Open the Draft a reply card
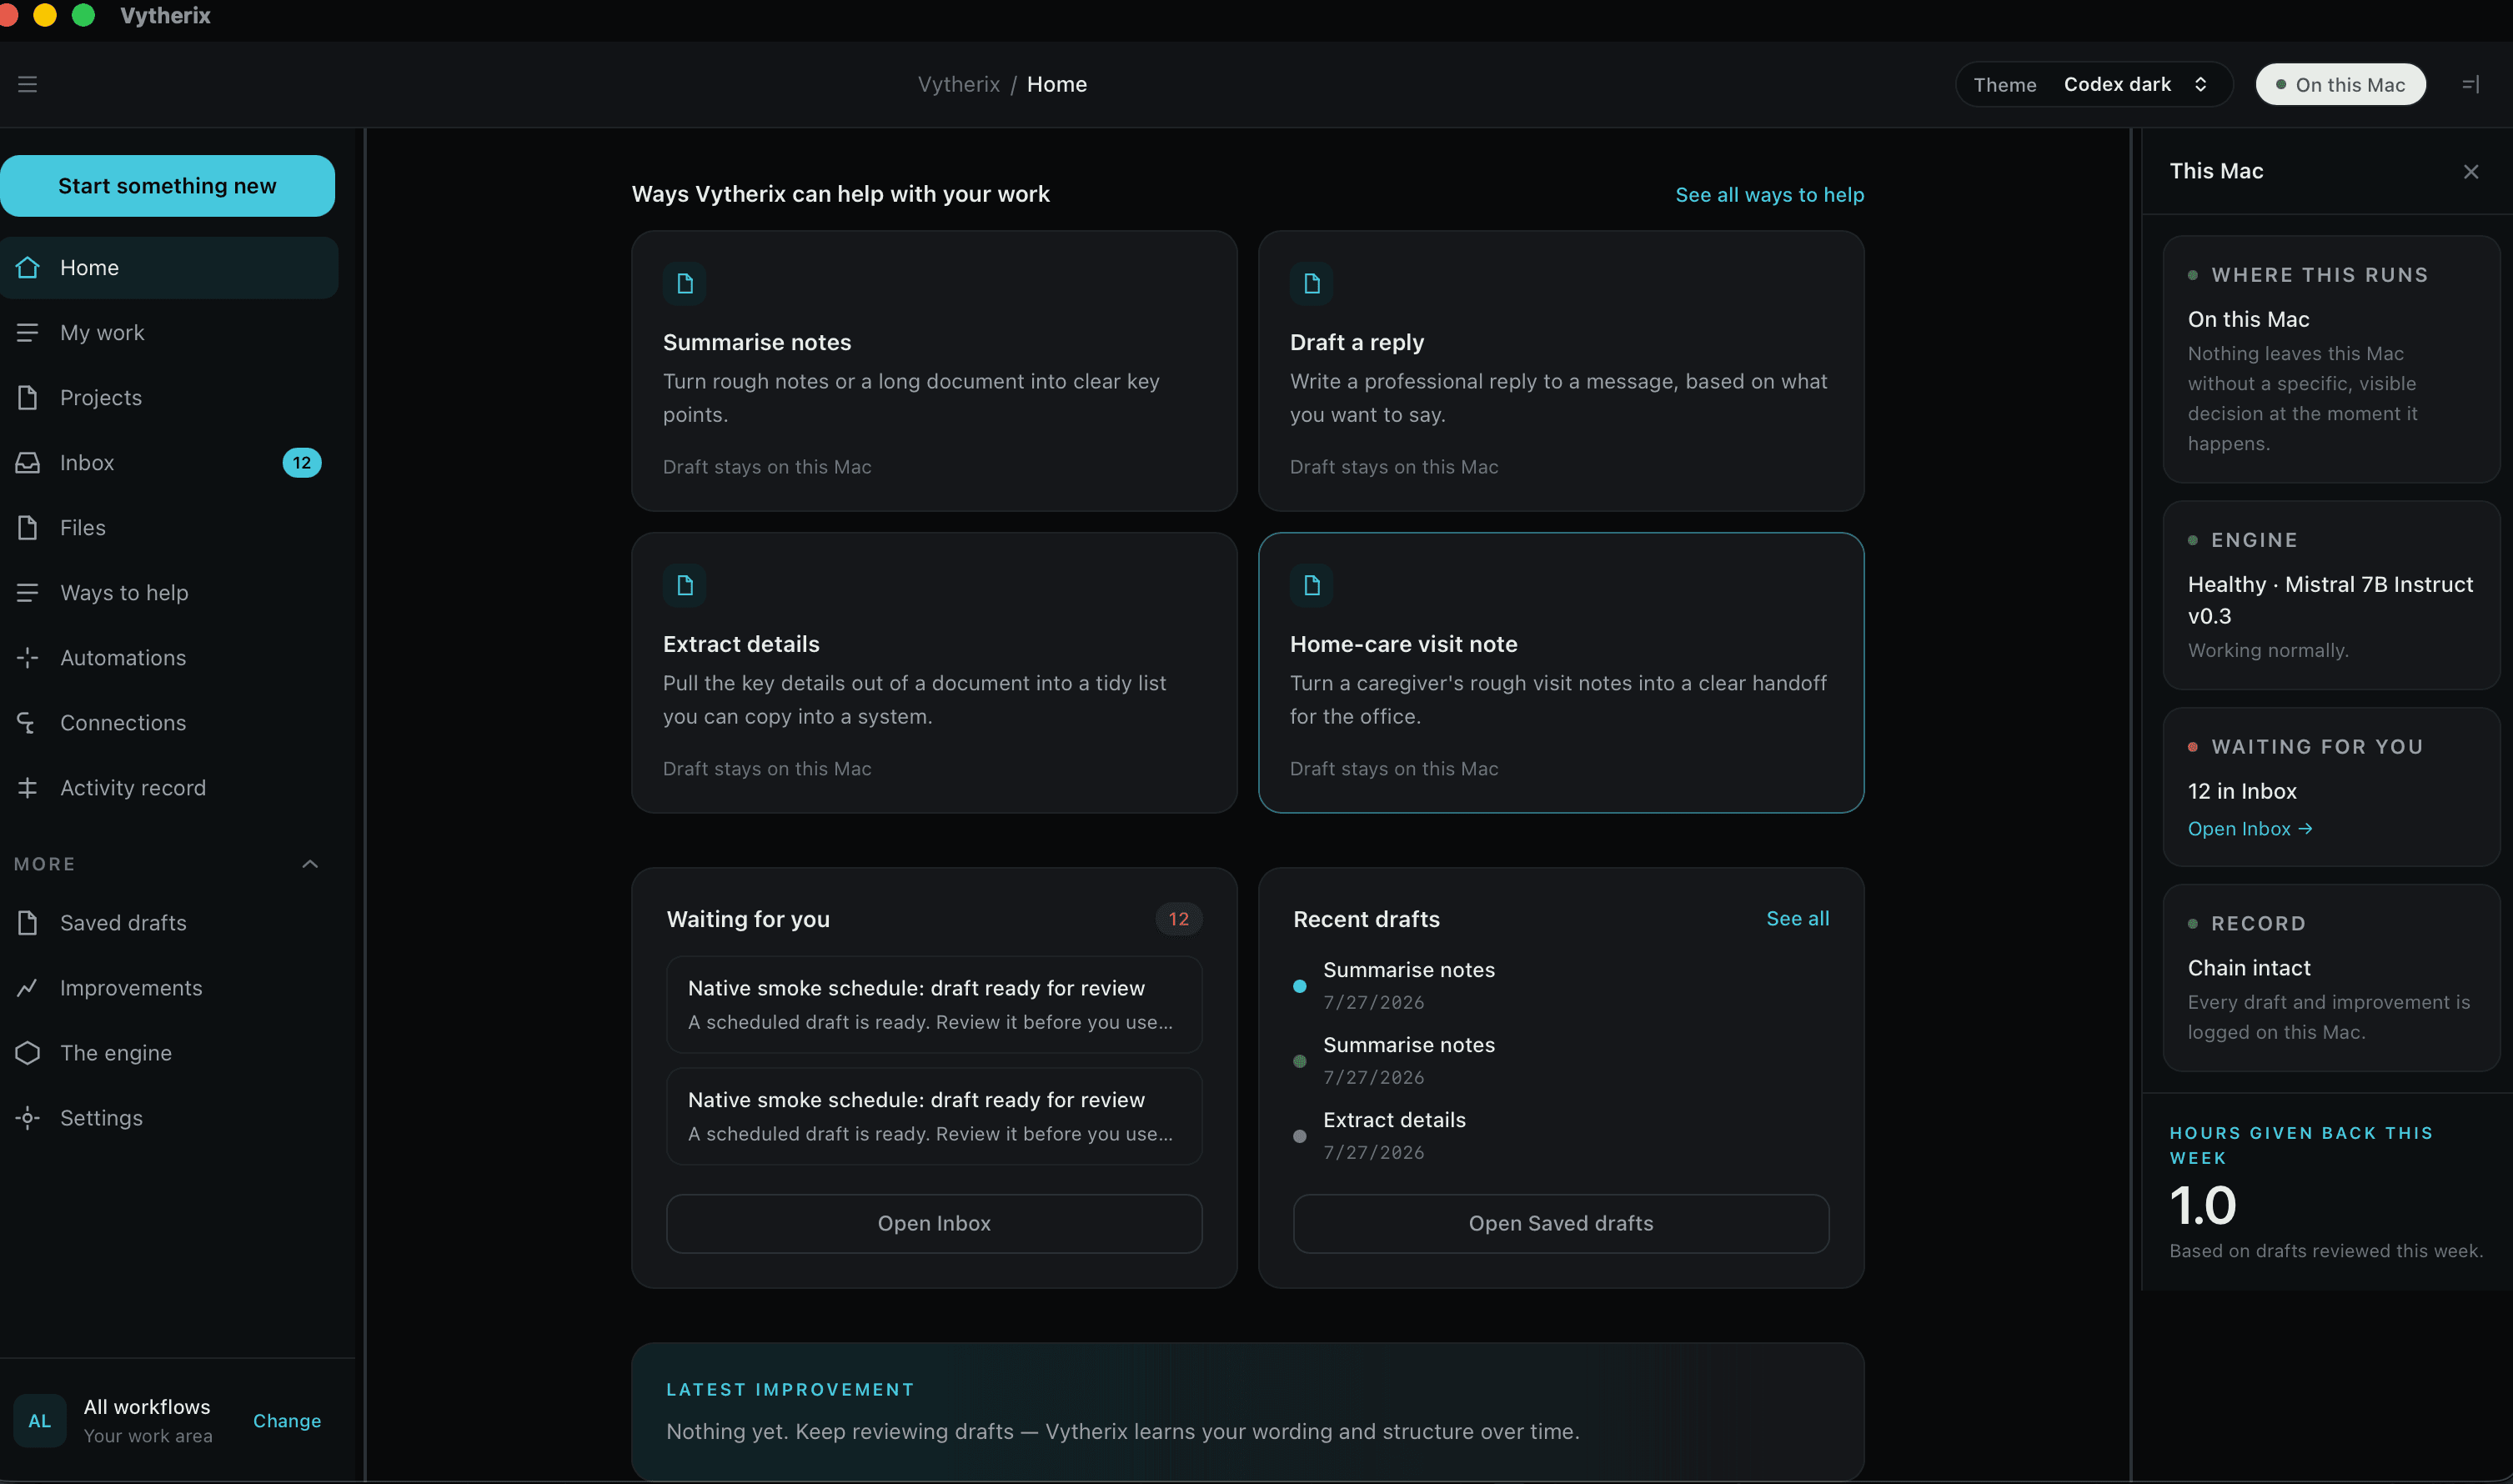2513x1484 pixels. [1561, 371]
